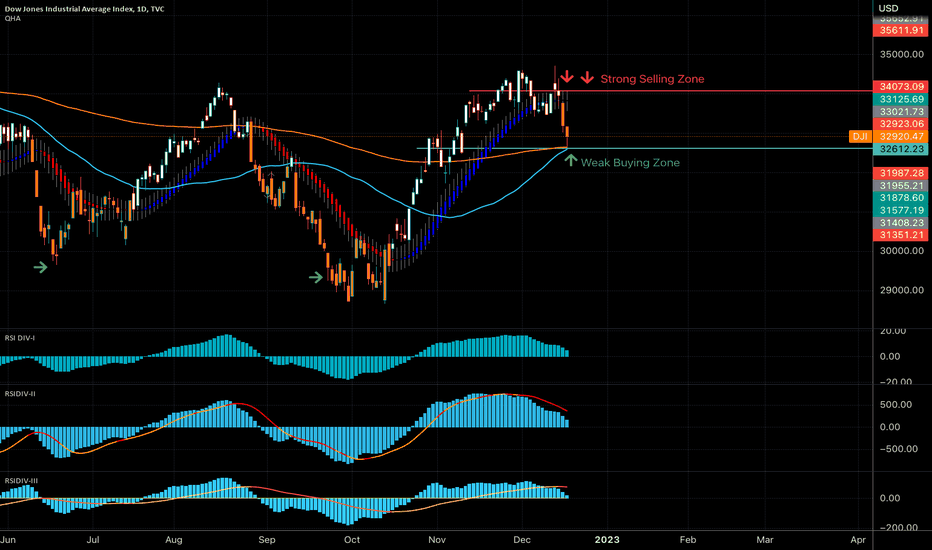Click the gray 33021.73 price label

click(x=900, y=112)
